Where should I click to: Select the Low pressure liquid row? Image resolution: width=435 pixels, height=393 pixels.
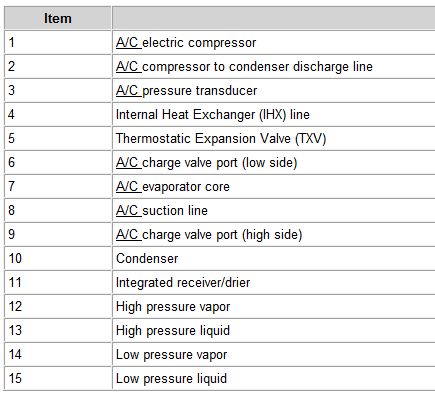click(220, 379)
